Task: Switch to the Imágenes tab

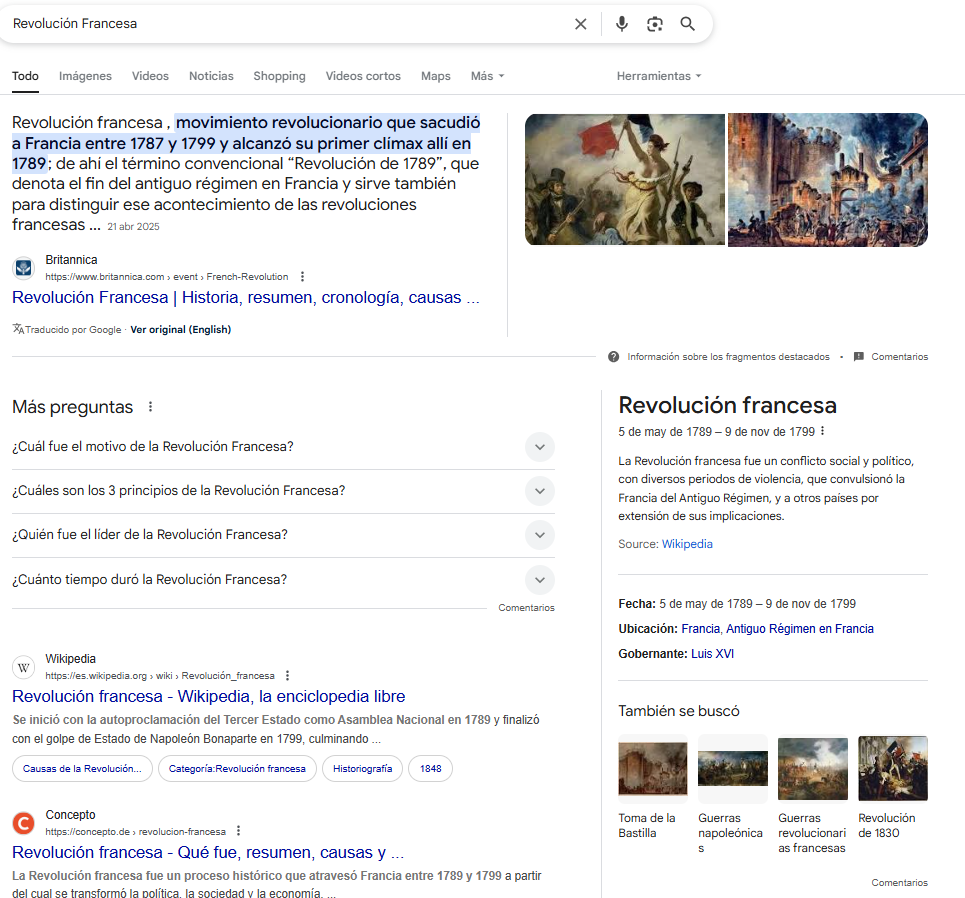Action: click(85, 76)
